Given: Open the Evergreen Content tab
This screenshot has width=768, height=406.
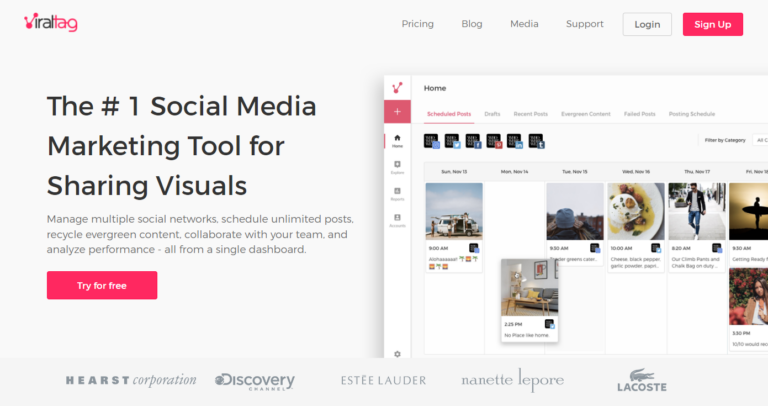Looking at the screenshot, I should tap(586, 114).
